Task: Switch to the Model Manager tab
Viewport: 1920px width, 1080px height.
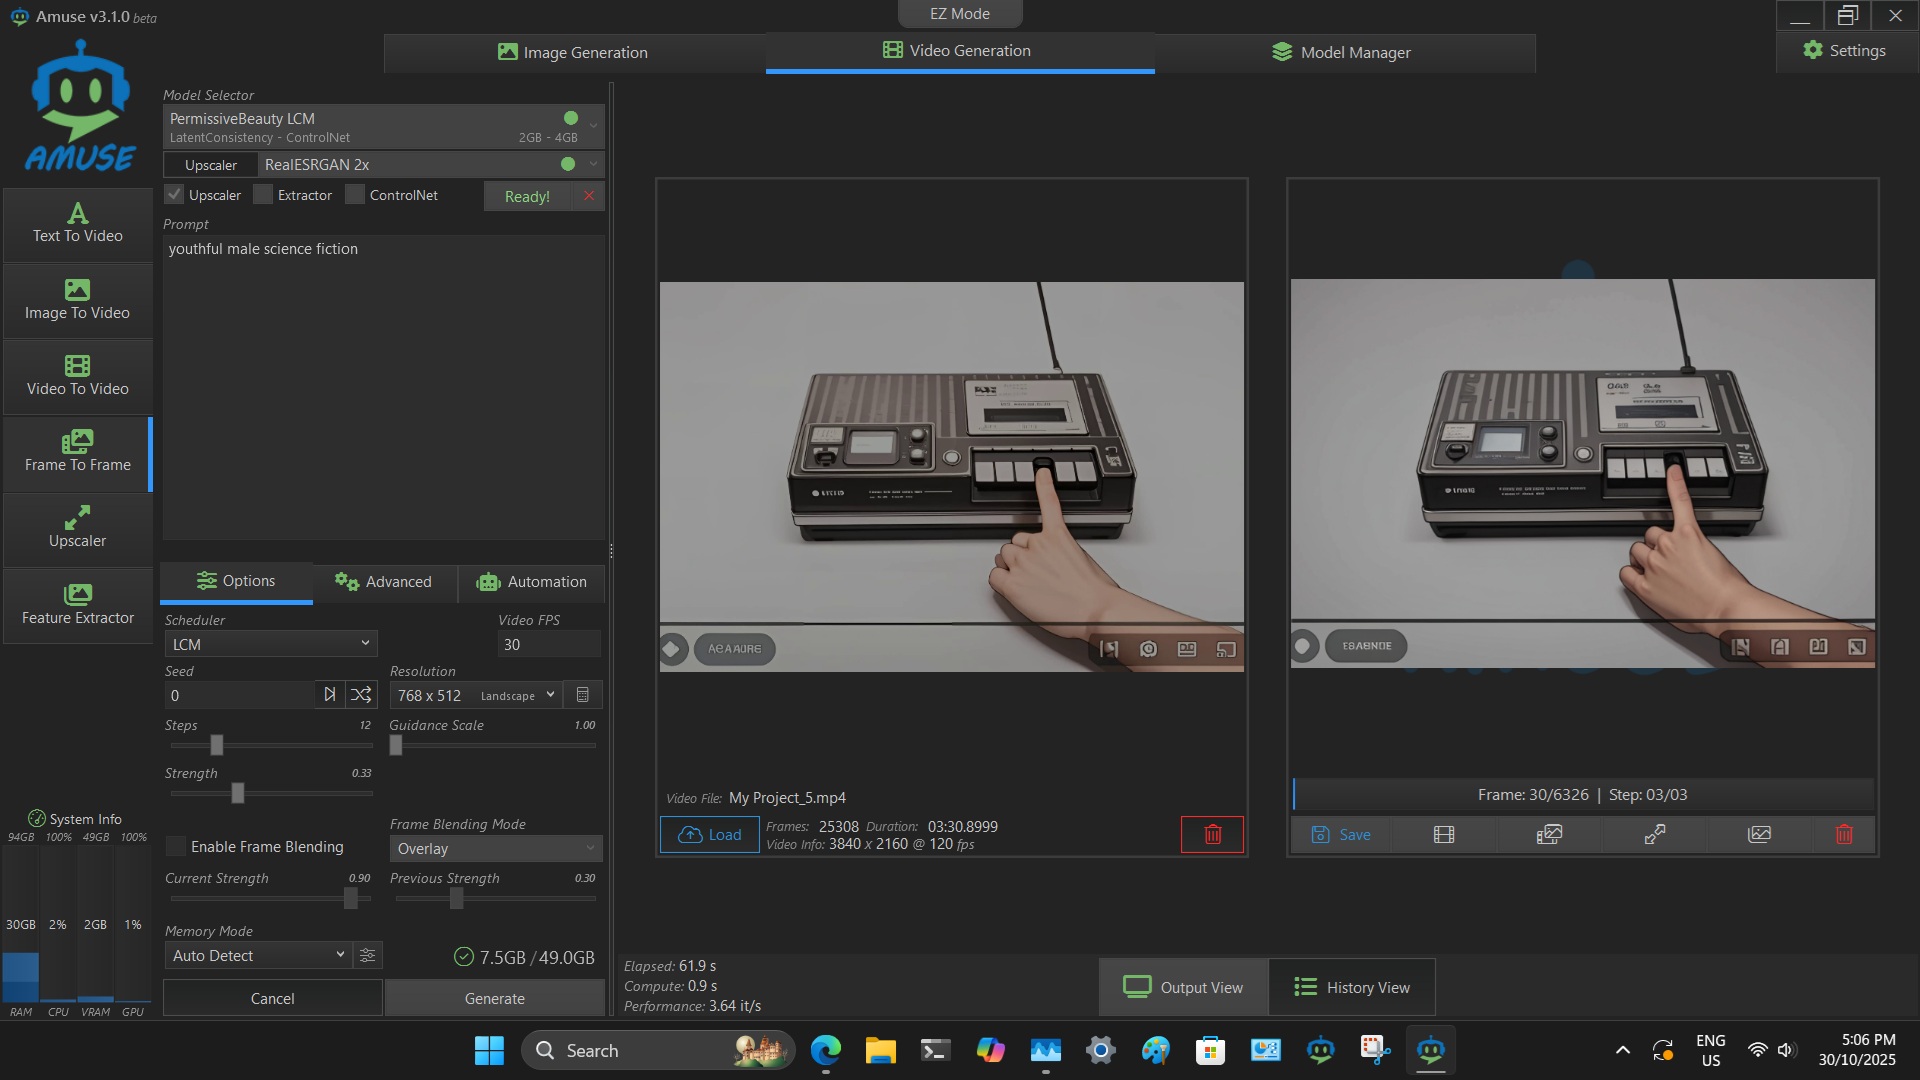Action: (1342, 52)
